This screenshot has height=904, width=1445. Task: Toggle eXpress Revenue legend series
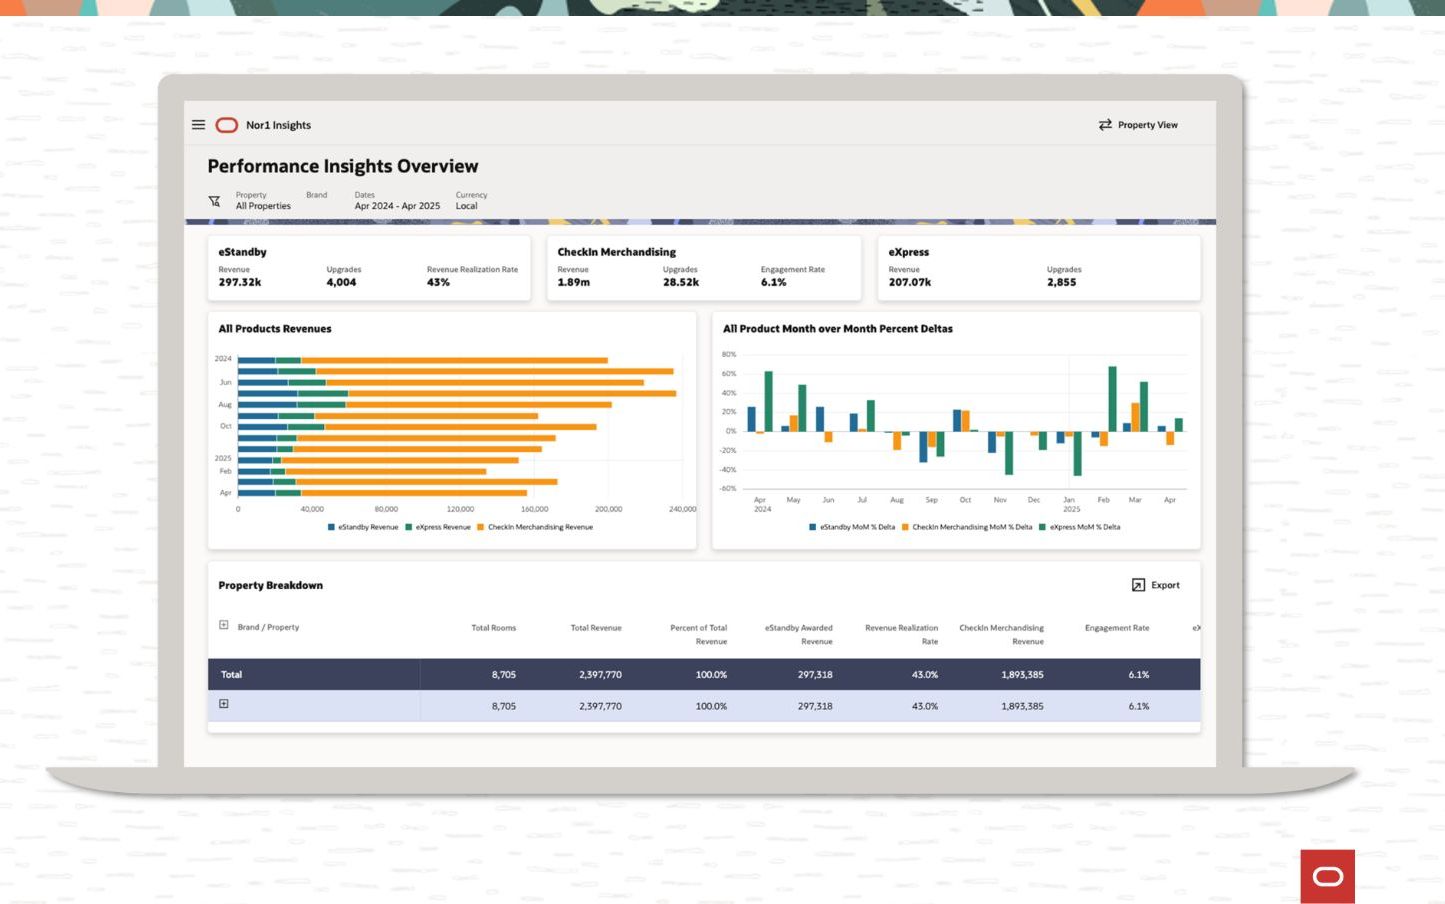pos(438,527)
